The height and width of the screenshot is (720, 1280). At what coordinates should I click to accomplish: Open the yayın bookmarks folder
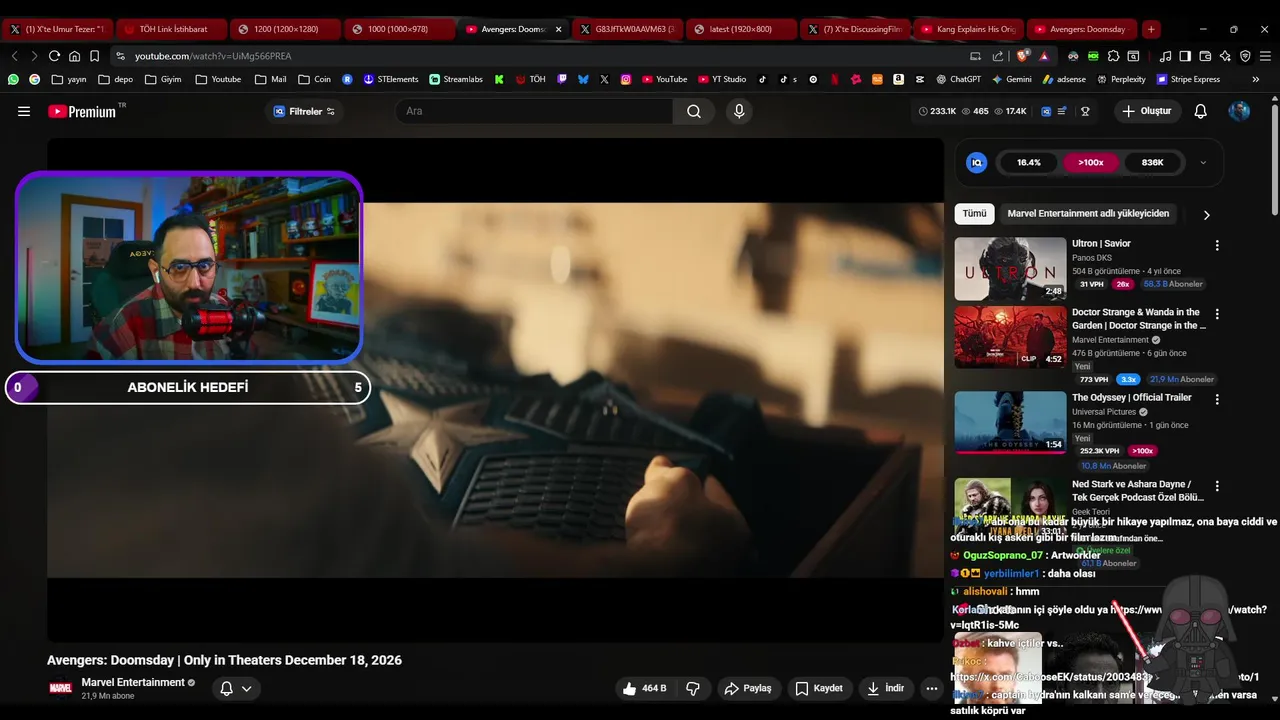tap(68, 79)
